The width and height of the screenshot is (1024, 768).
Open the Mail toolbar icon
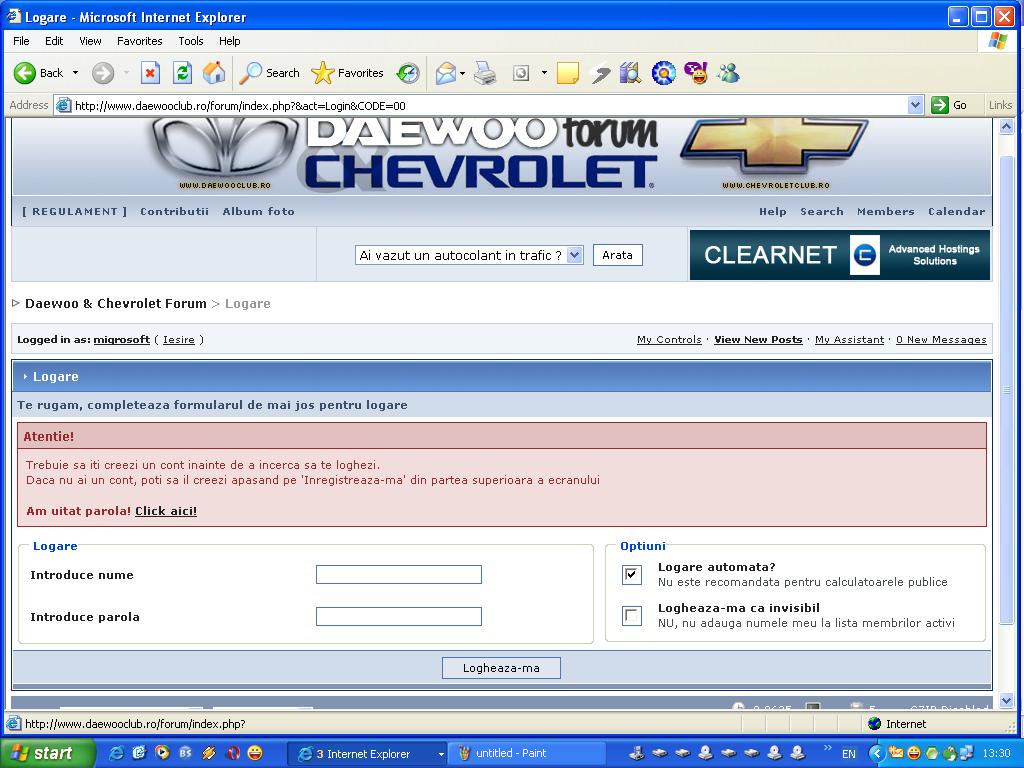(x=445, y=73)
